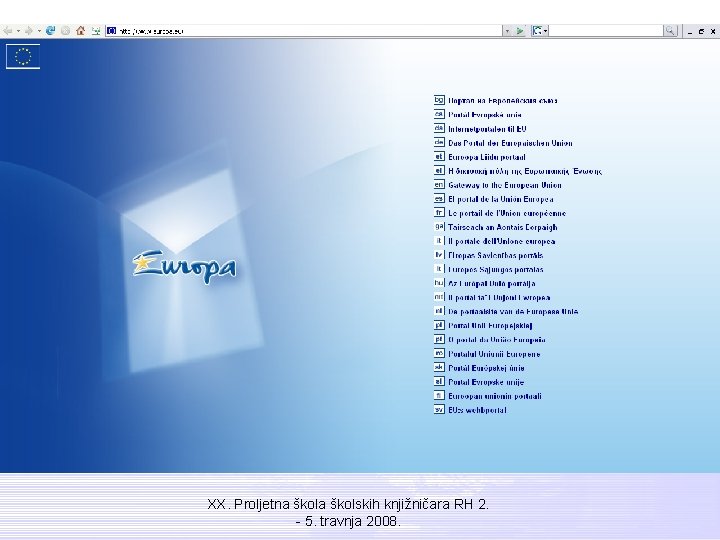The width and height of the screenshot is (720, 540).
Task: Click the 'da' language code box
Action: click(439, 128)
